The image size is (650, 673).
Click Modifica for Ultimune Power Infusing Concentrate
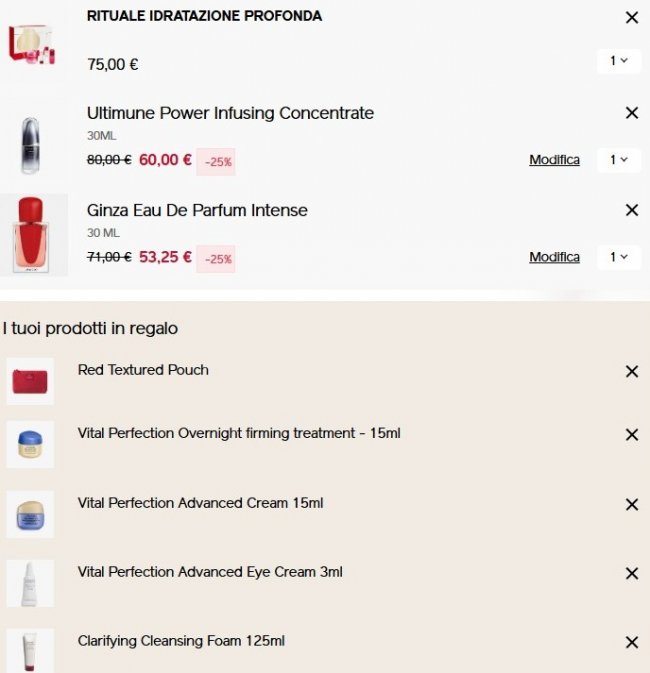coord(554,160)
